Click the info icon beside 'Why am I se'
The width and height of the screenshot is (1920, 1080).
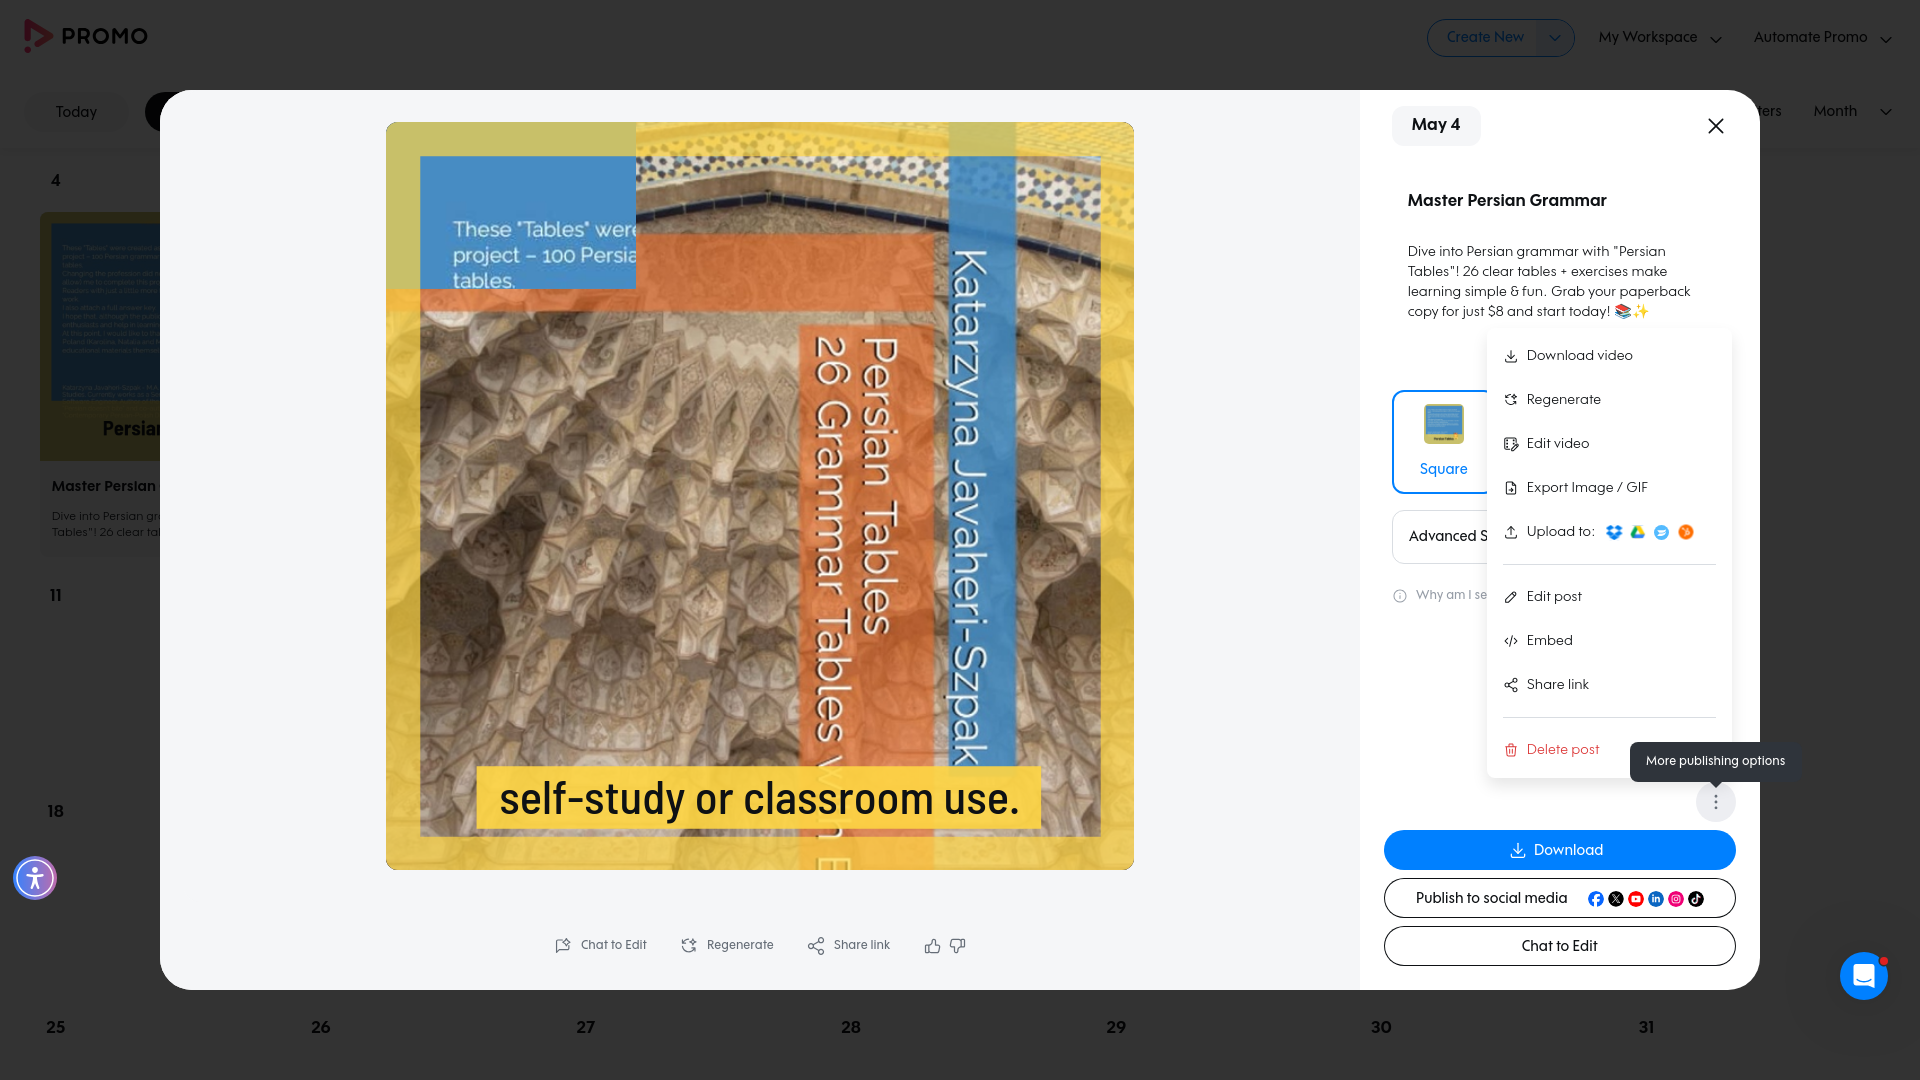click(1400, 596)
